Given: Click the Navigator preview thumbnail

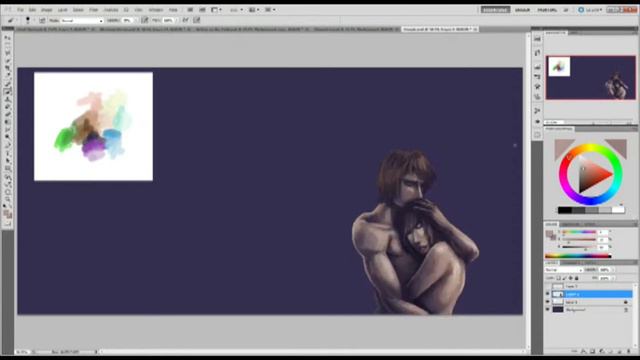Looking at the screenshot, I should (591, 78).
